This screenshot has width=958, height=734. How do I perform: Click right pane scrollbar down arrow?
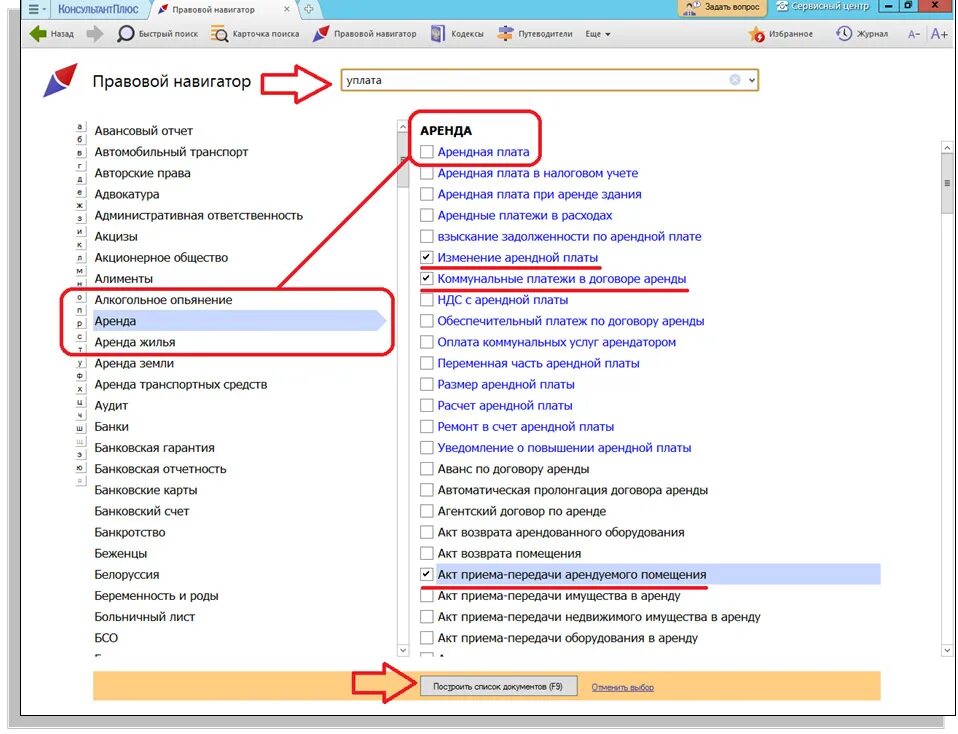[947, 650]
